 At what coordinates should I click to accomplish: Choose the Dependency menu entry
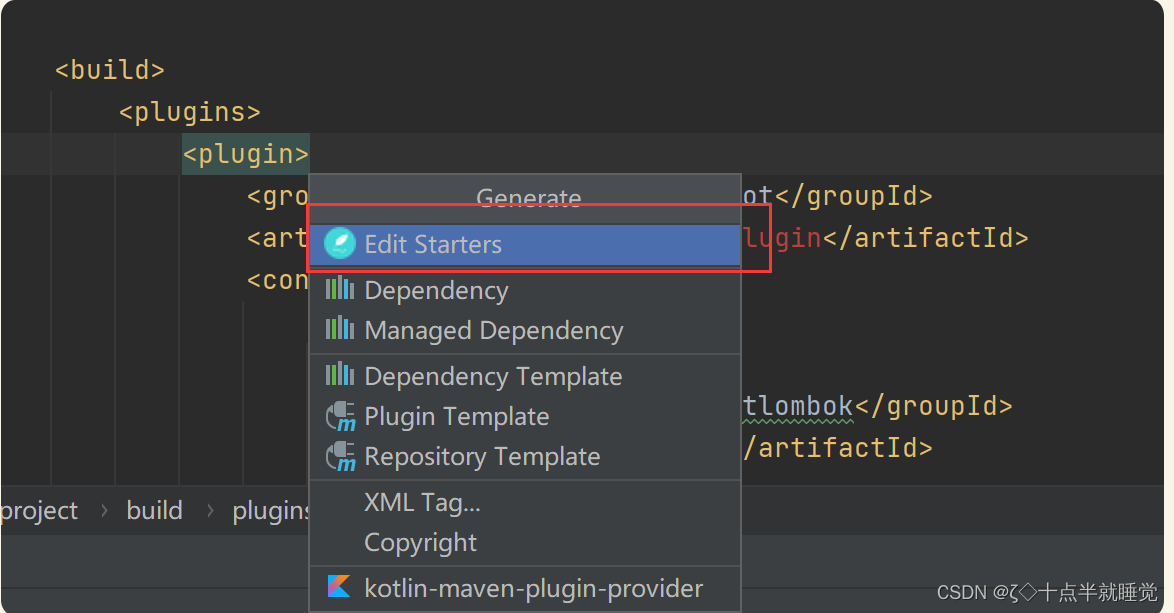pyautogui.click(x=525, y=290)
